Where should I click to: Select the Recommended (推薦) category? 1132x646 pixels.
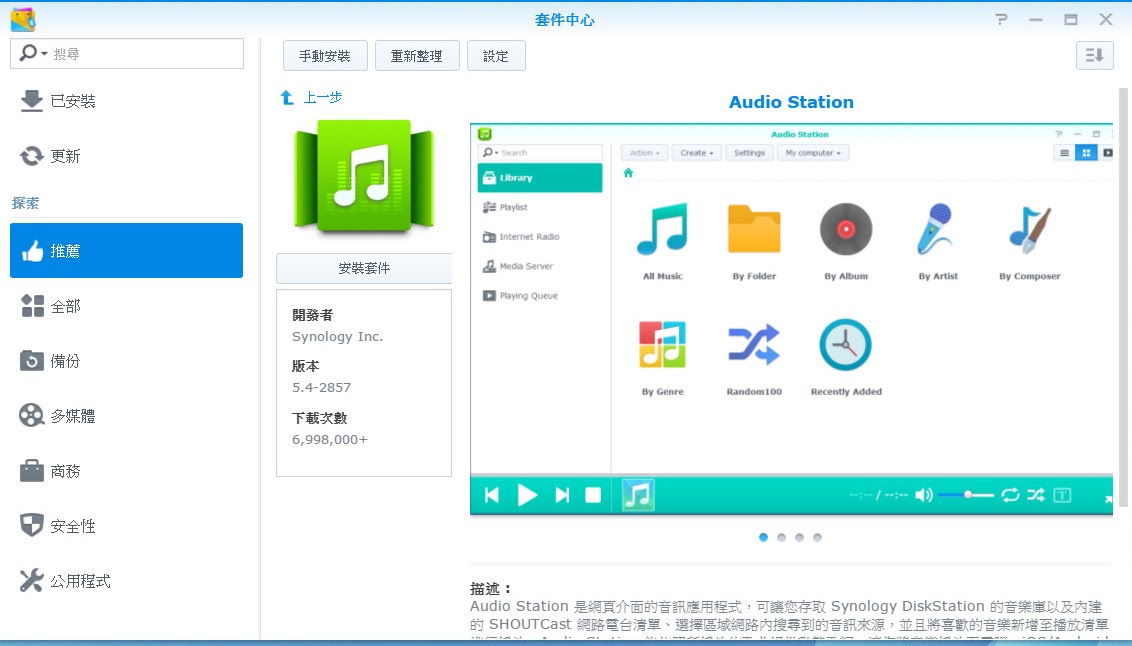[x=126, y=250]
